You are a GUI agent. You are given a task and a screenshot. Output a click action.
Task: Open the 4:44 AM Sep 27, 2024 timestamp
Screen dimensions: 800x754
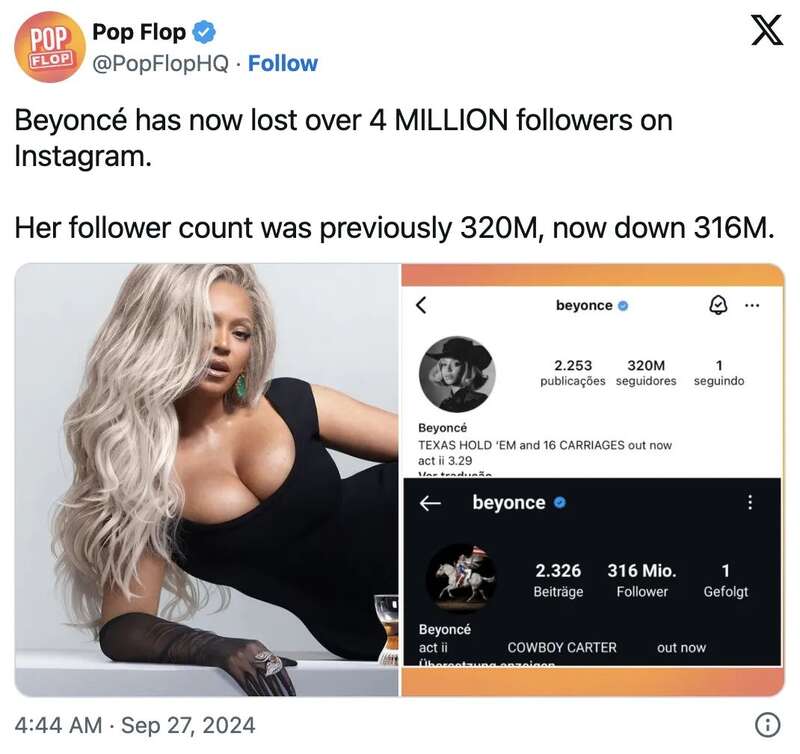click(x=135, y=725)
